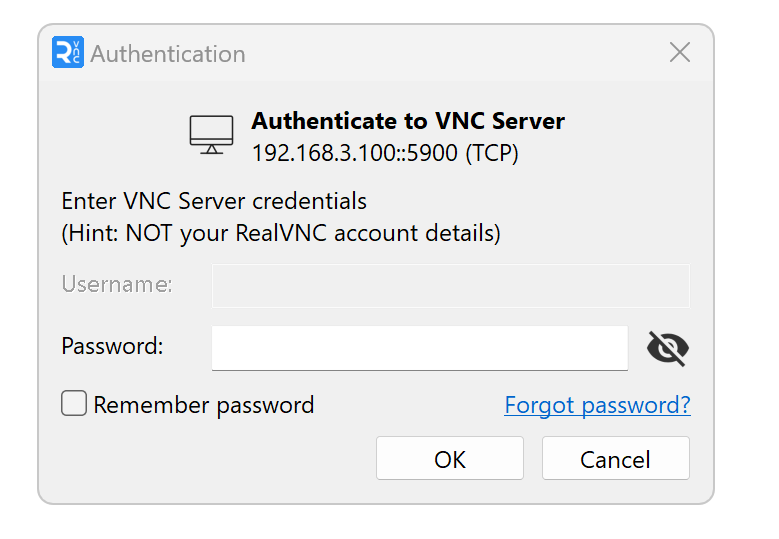Click the "Username:" label
This screenshot has width=779, height=539.
point(117,285)
